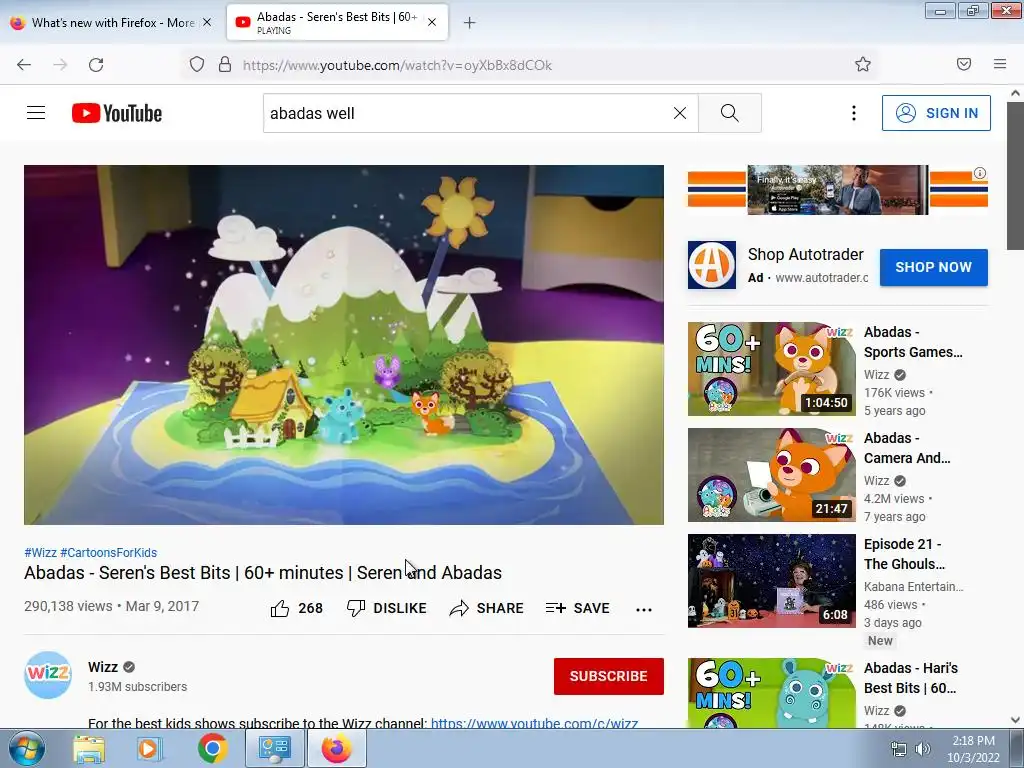
Task: Follow the youtube.com/c/wizz description link
Action: pos(534,722)
